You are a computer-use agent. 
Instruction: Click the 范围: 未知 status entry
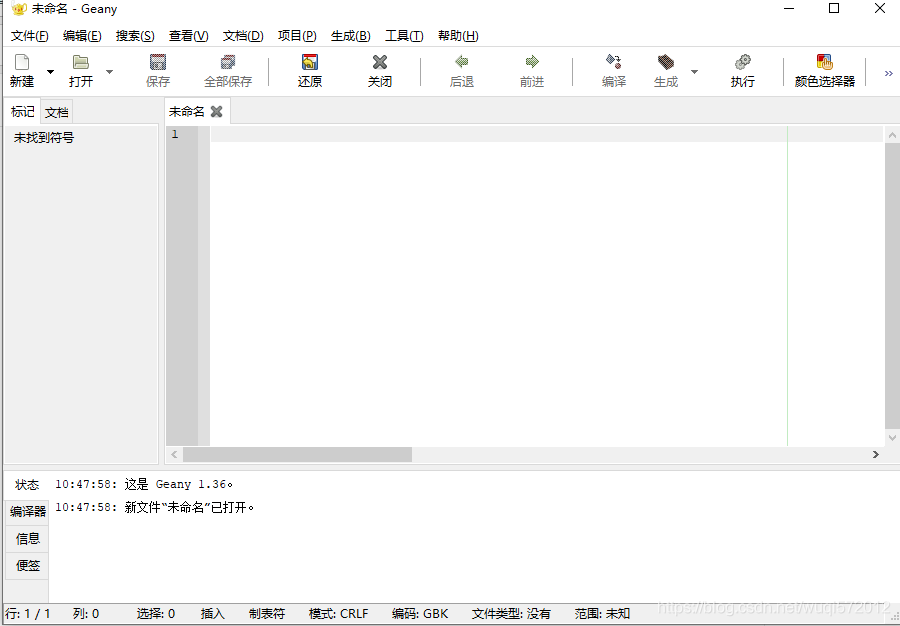pos(602,614)
